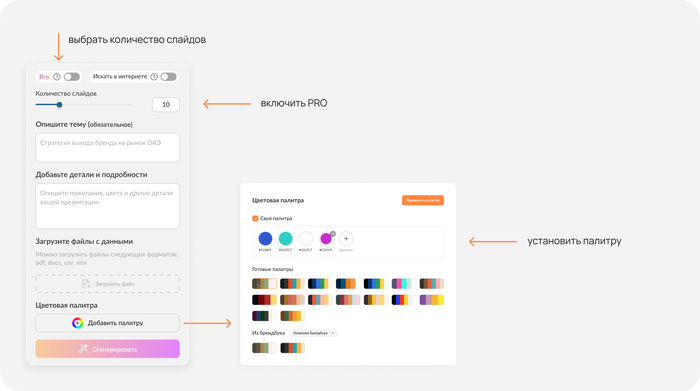Screen dimensions: 700x391
Task: Remove the magenta color via its x badge
Action: pyautogui.click(x=333, y=234)
